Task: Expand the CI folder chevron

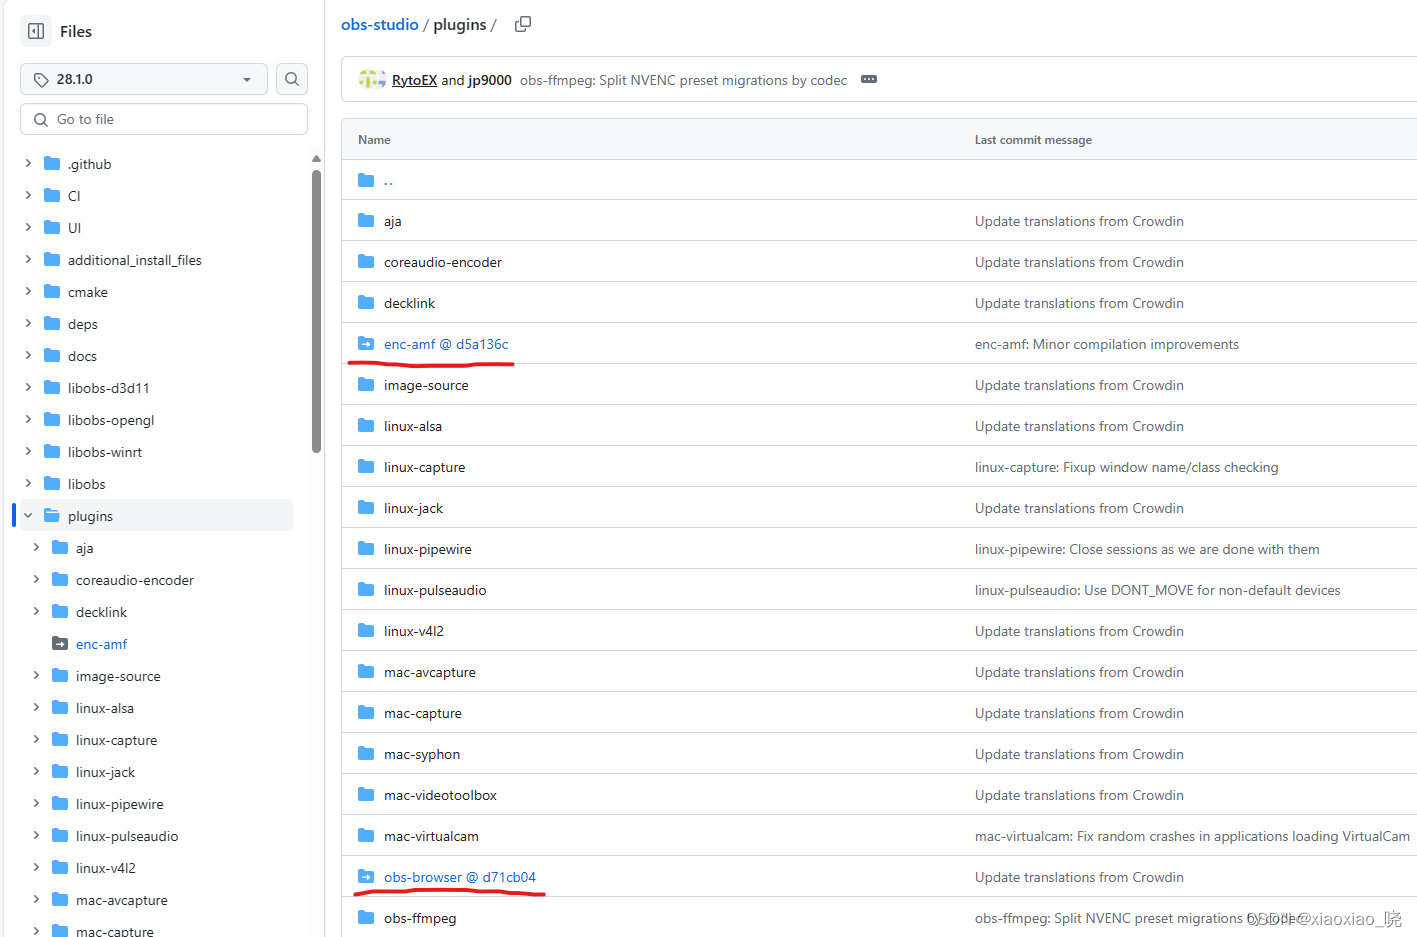Action: click(28, 195)
